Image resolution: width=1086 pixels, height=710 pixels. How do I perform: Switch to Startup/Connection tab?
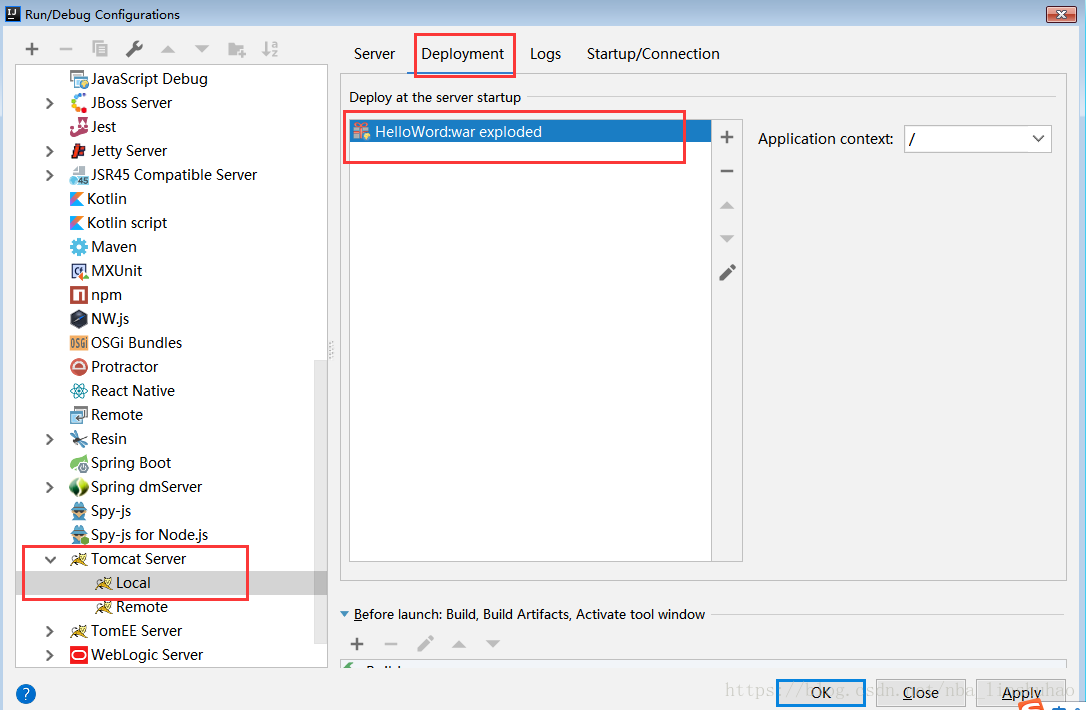click(x=652, y=54)
